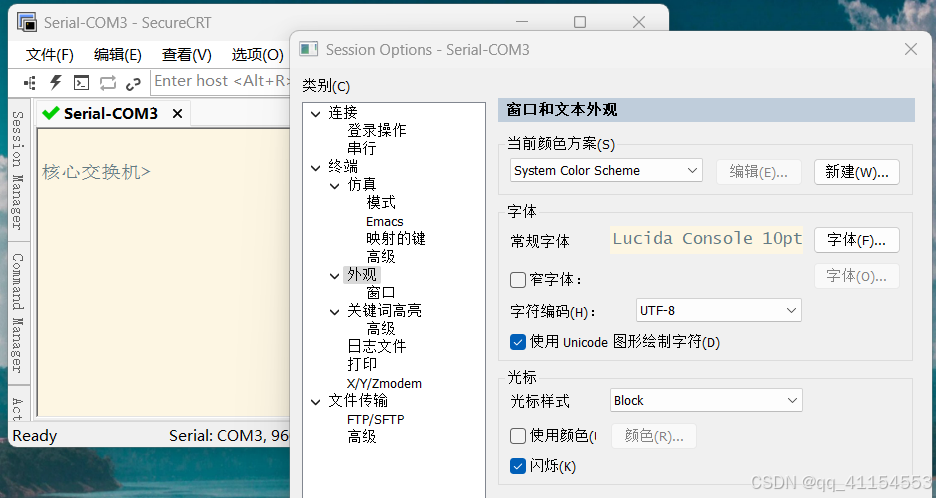Click the SecureCRT application icon in title bar
The image size is (936, 498).
click(27, 23)
